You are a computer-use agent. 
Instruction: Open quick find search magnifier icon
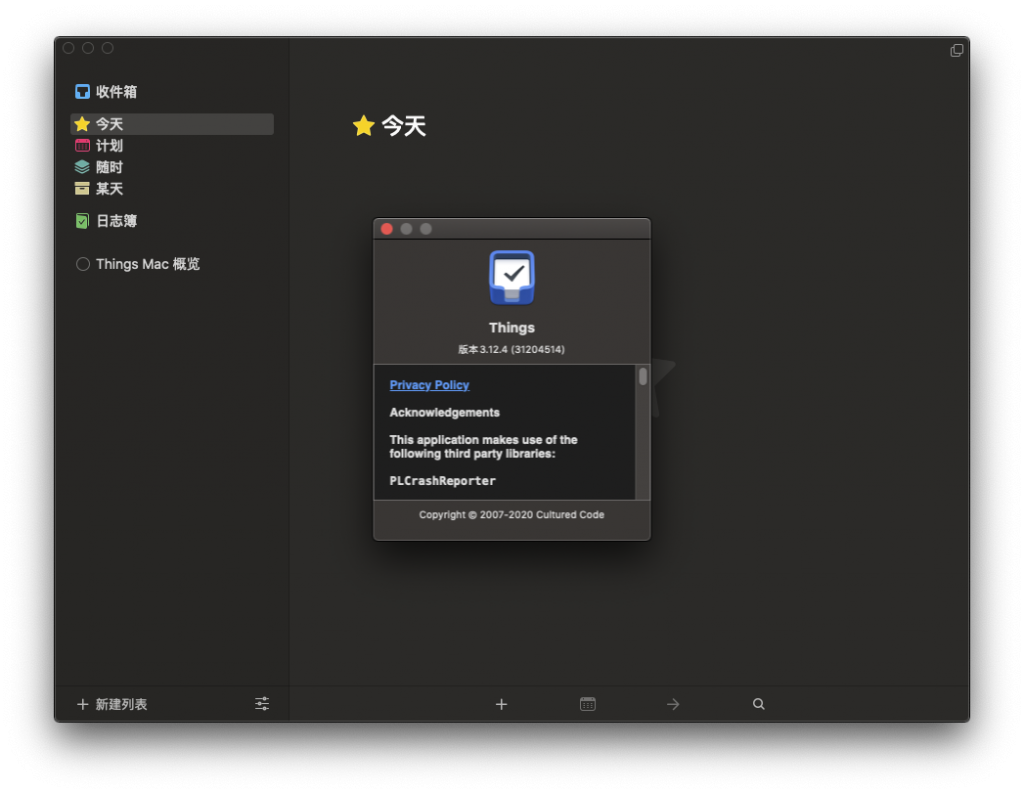[x=758, y=704]
